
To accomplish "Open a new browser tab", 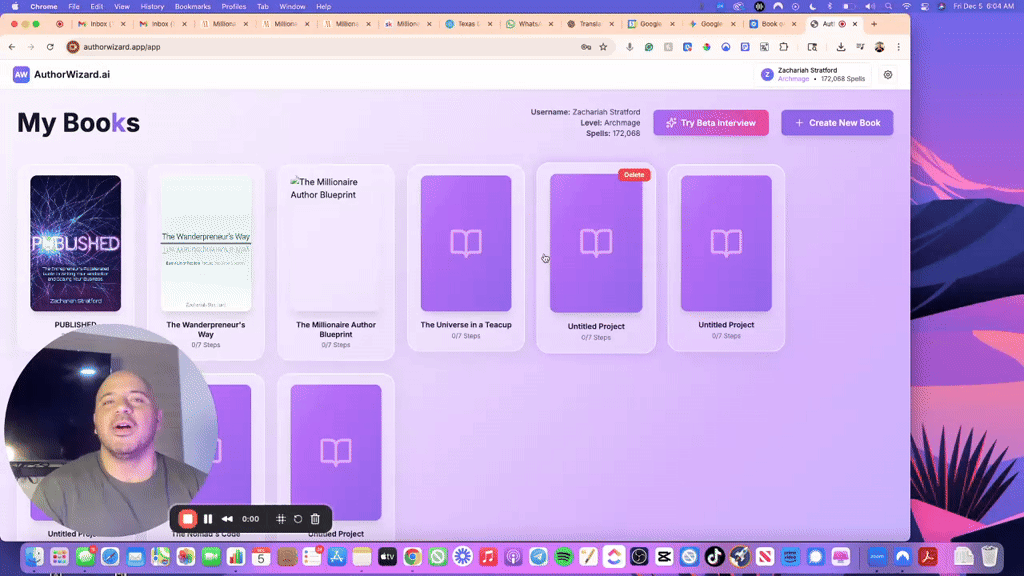I will point(874,24).
